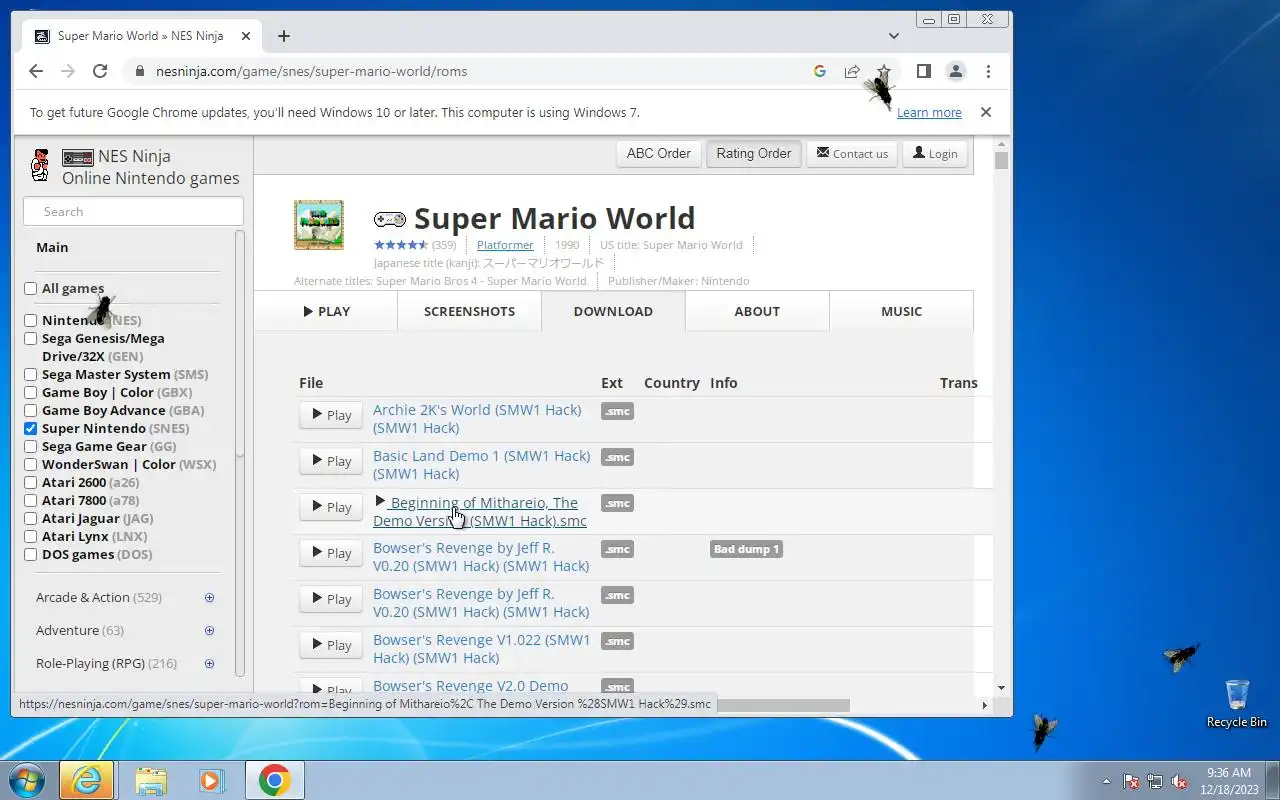
Task: Click the Super Mario World cover thumbnail
Action: pos(319,225)
